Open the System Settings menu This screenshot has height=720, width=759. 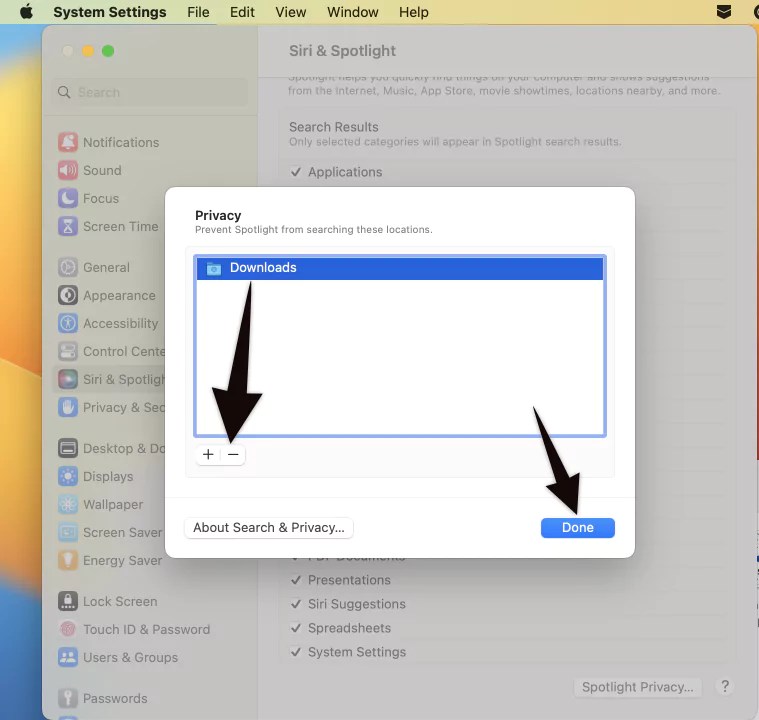110,12
